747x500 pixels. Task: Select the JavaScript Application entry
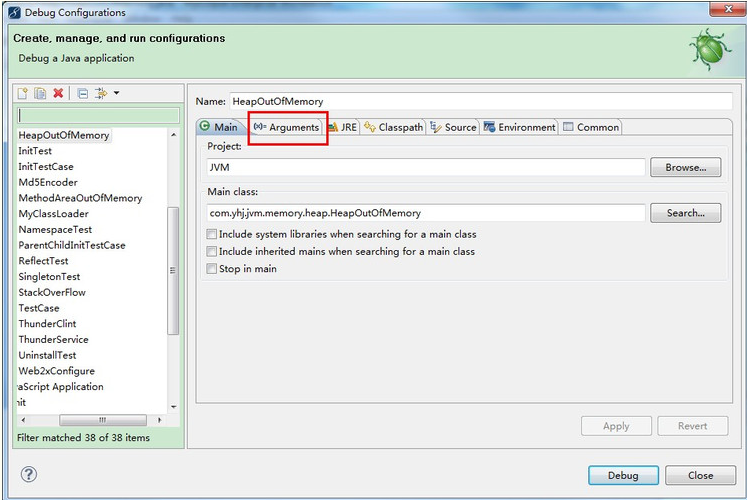click(x=60, y=387)
